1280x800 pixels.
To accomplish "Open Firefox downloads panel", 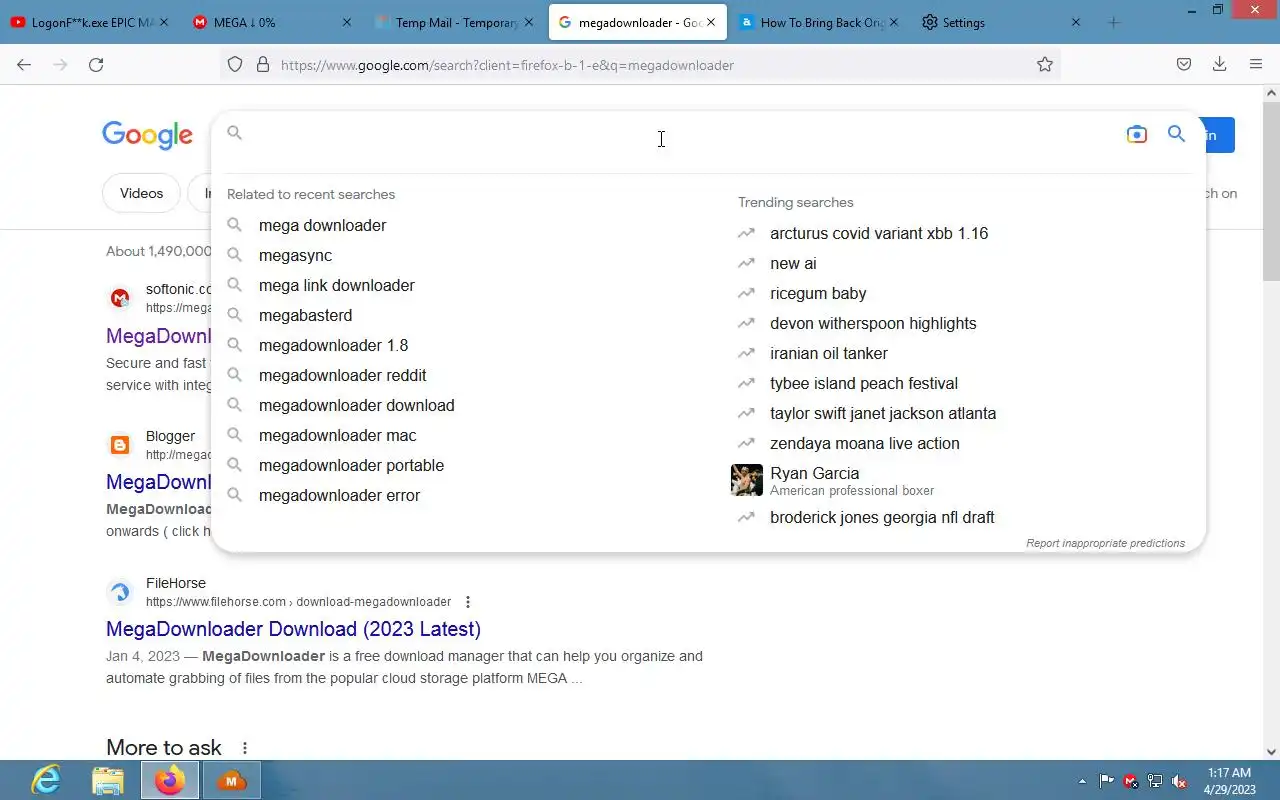I will point(1220,65).
